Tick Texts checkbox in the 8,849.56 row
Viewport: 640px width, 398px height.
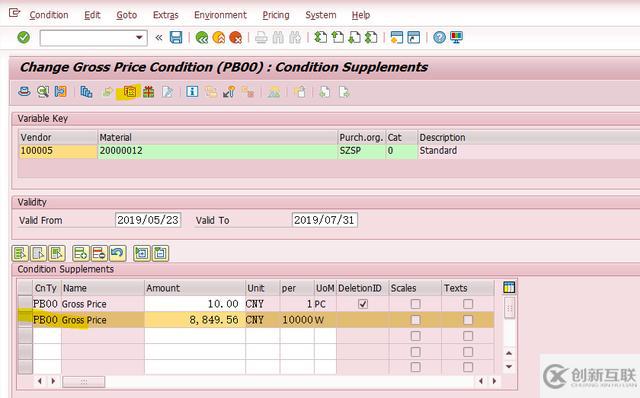pyautogui.click(x=468, y=320)
